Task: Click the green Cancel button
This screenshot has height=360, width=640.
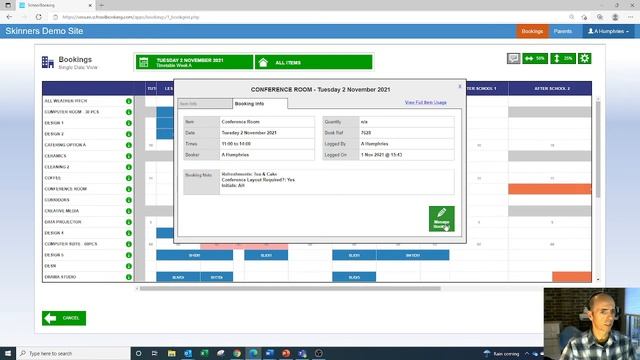Action: [x=64, y=318]
